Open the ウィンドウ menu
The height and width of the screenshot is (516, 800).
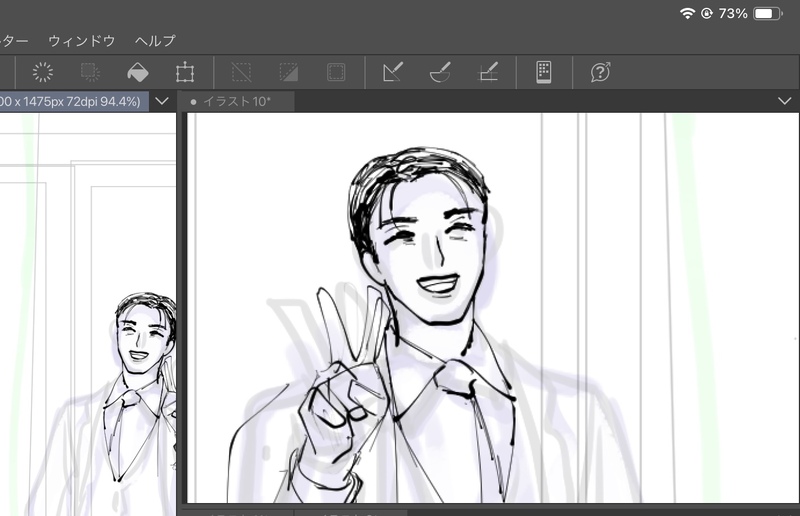[x=82, y=41]
